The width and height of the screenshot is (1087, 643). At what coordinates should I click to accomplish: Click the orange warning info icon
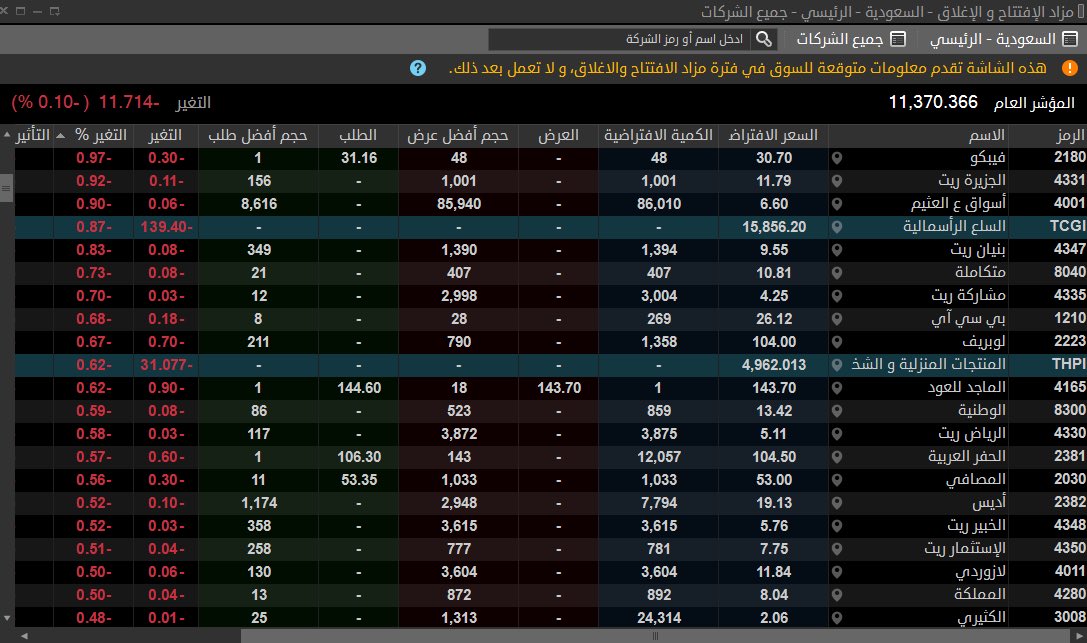[x=1070, y=68]
